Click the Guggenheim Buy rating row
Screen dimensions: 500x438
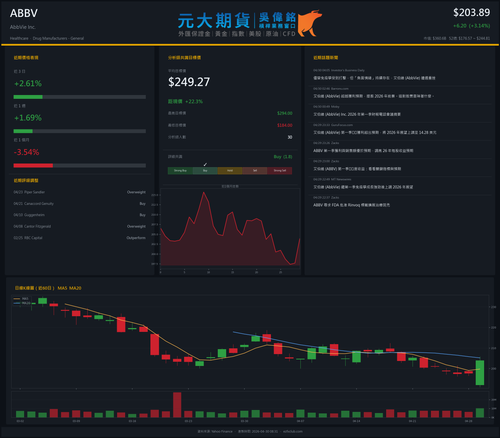click(x=79, y=215)
